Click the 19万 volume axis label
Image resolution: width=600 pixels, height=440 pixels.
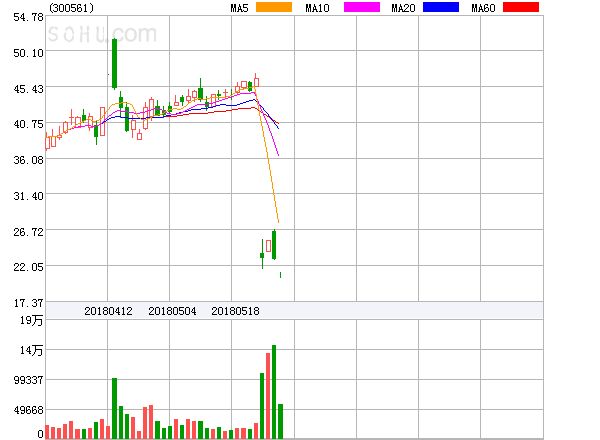pyautogui.click(x=31, y=320)
